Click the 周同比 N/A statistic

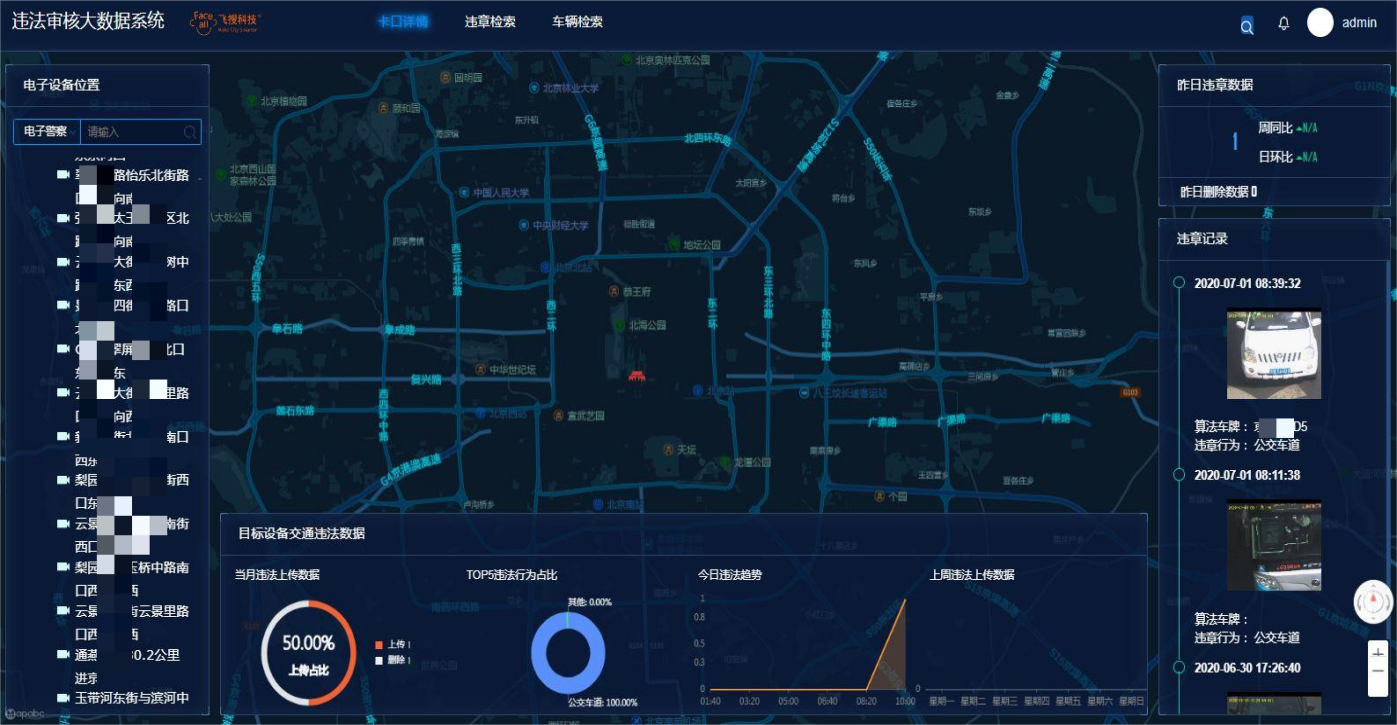[x=1288, y=128]
